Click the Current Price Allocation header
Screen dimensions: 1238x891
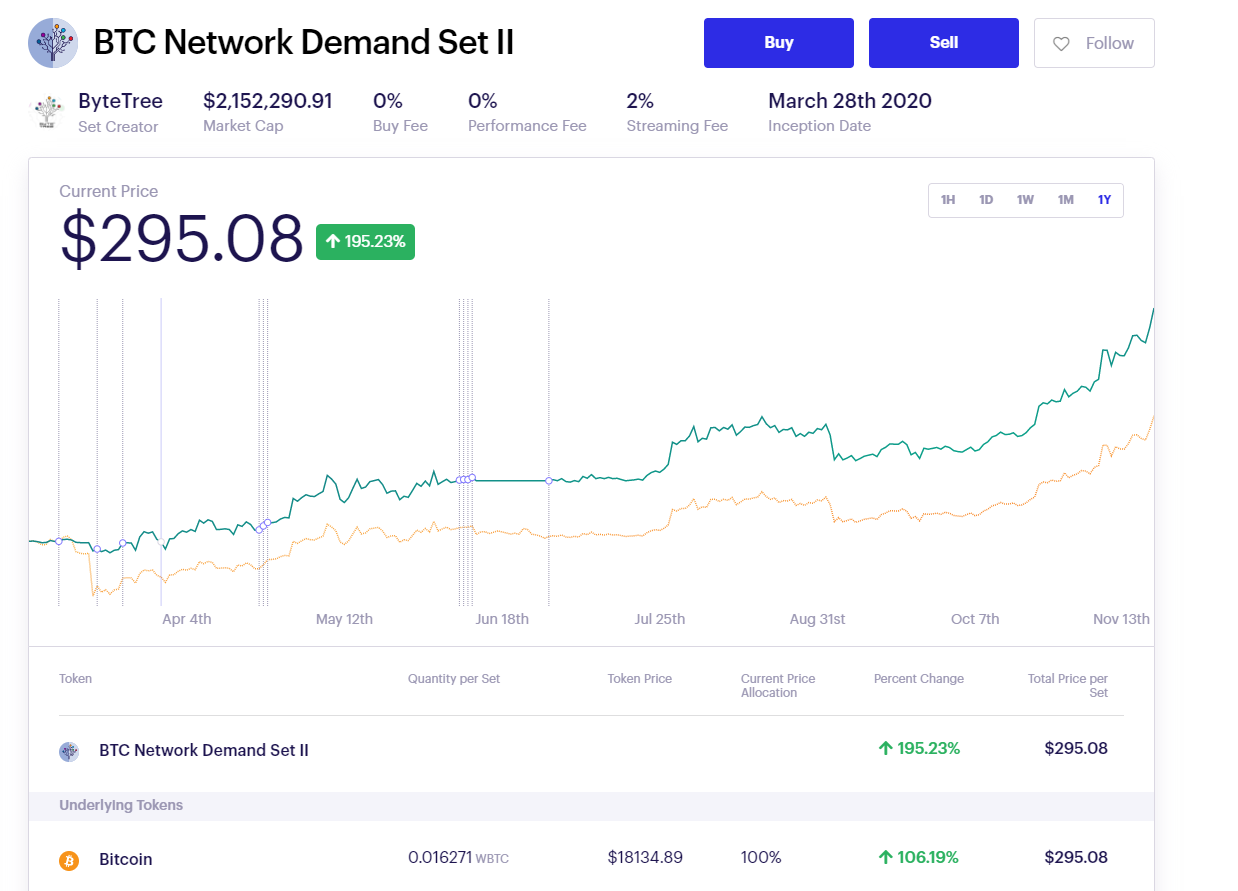click(x=778, y=686)
